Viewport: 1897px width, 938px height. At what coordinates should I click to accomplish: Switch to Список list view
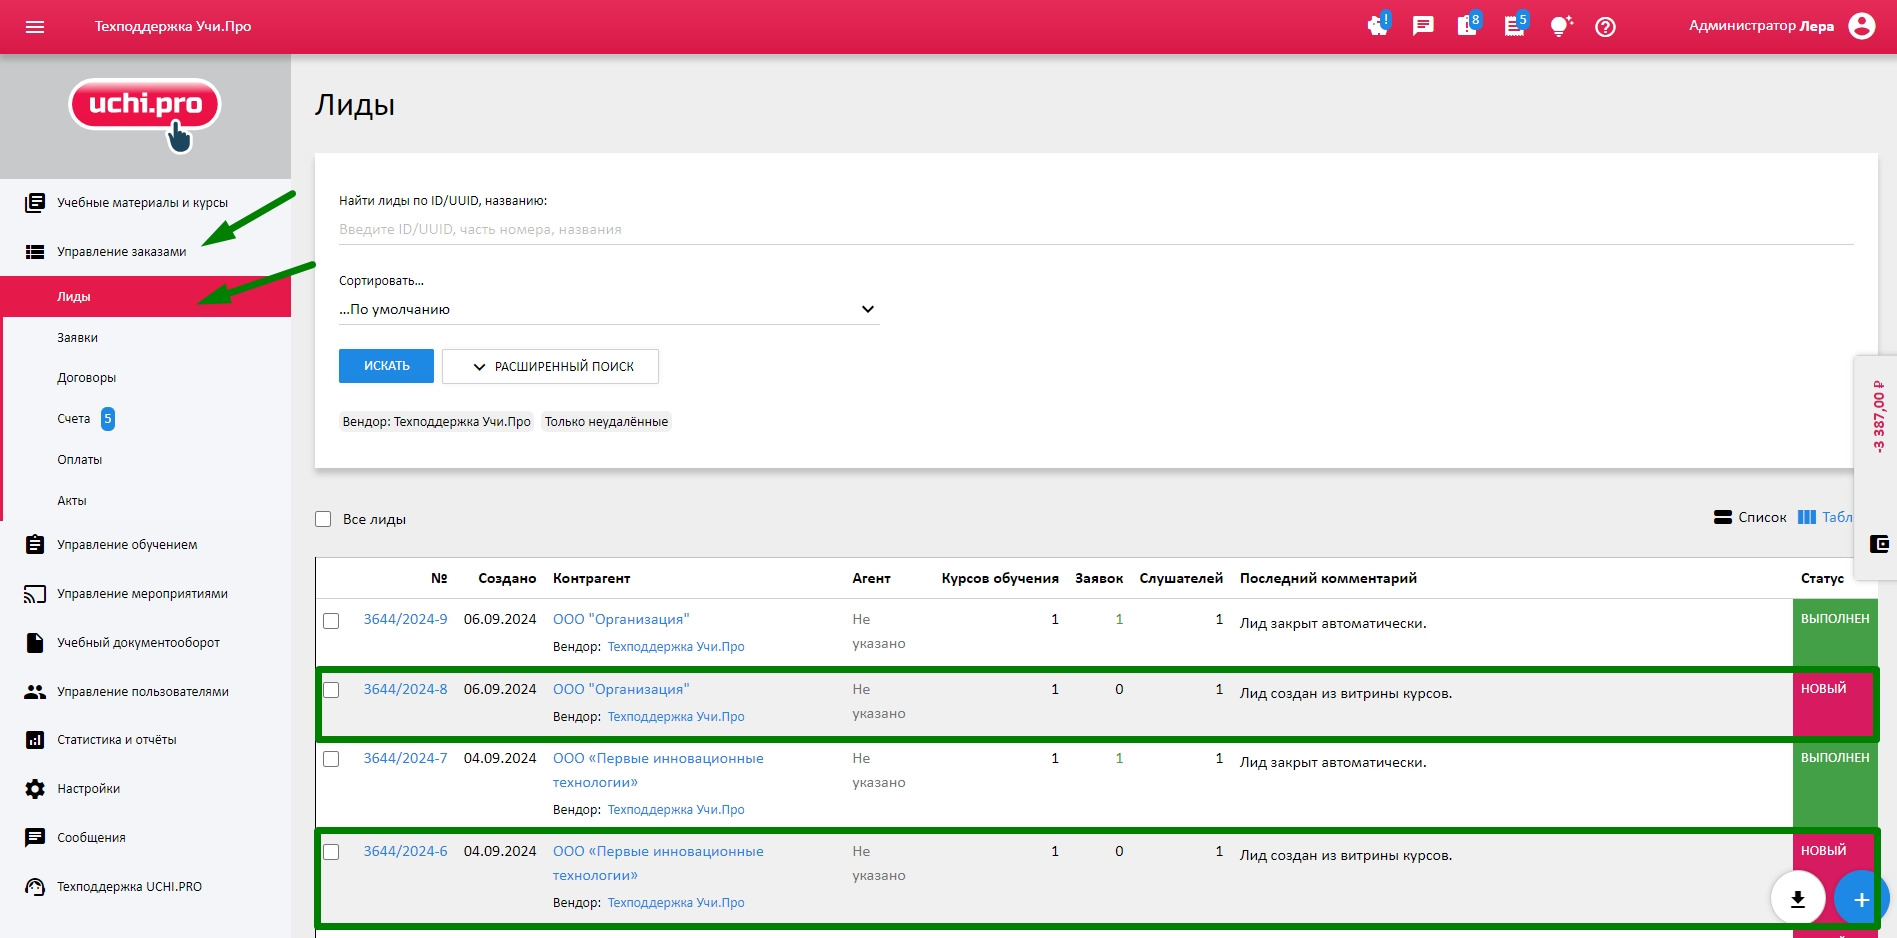point(1750,517)
